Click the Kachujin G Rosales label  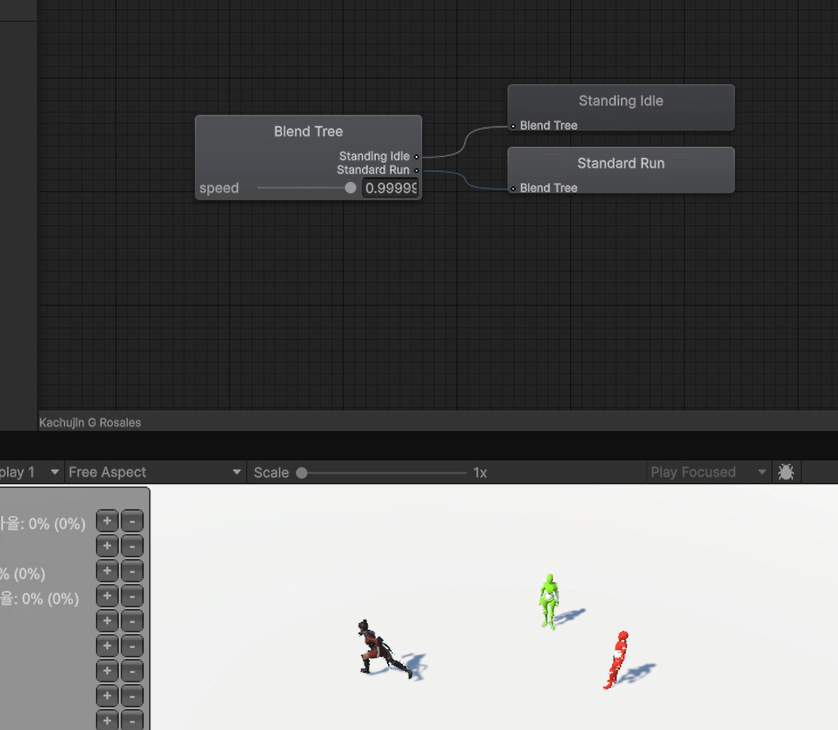(x=90, y=422)
